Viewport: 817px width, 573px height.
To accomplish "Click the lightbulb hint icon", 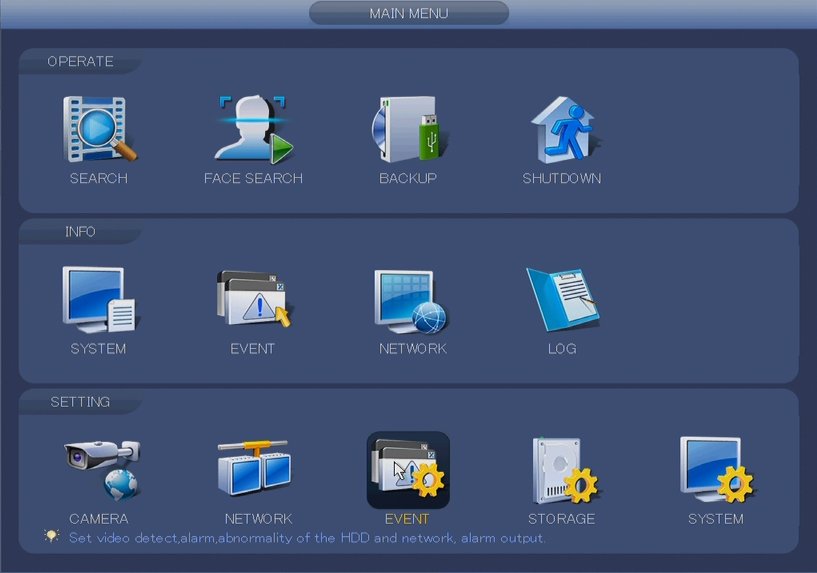I will click(52, 537).
